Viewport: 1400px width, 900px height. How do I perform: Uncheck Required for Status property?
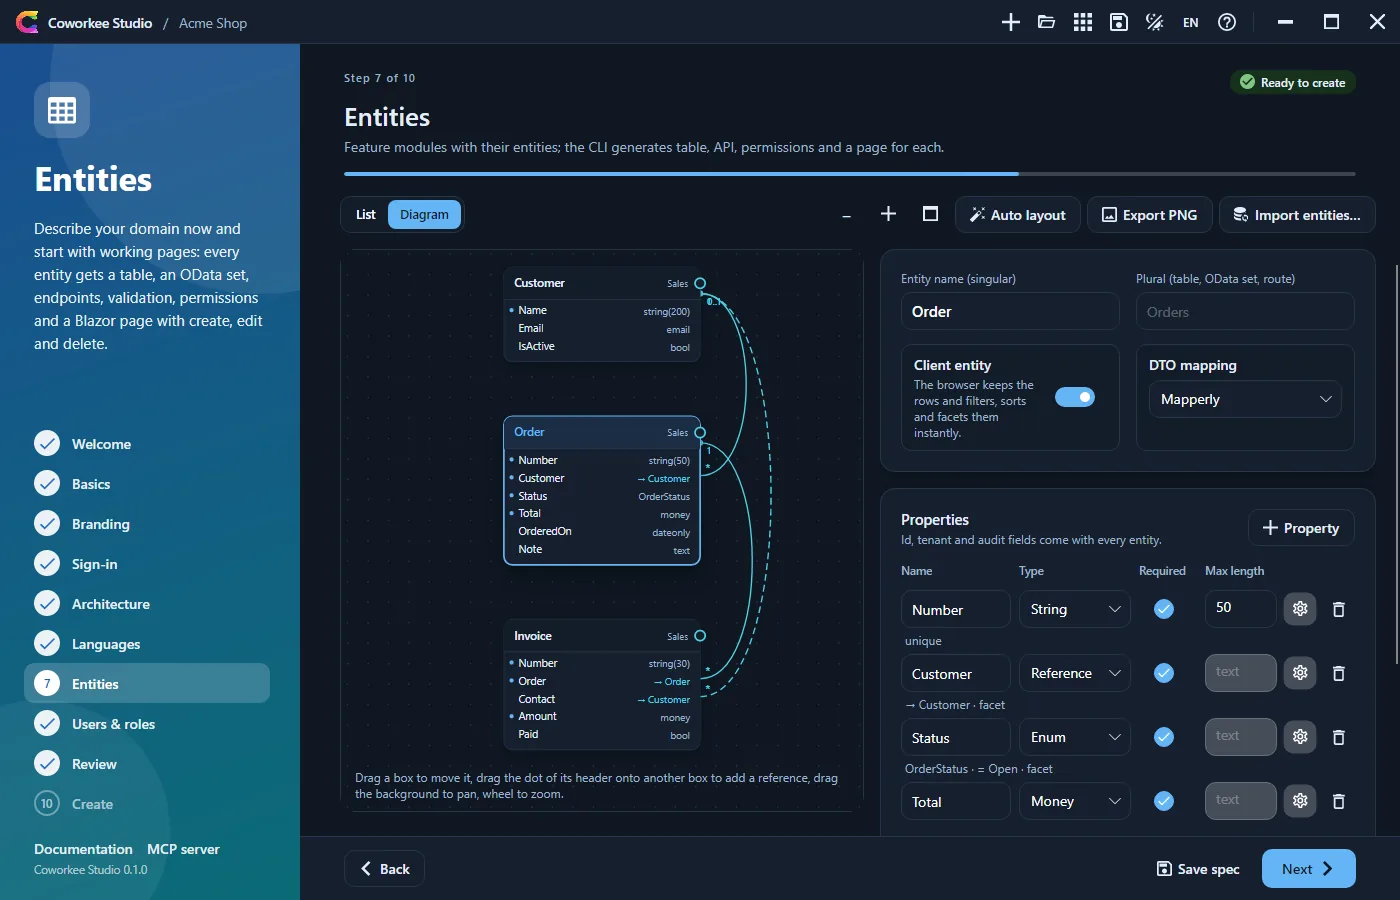coord(1164,737)
